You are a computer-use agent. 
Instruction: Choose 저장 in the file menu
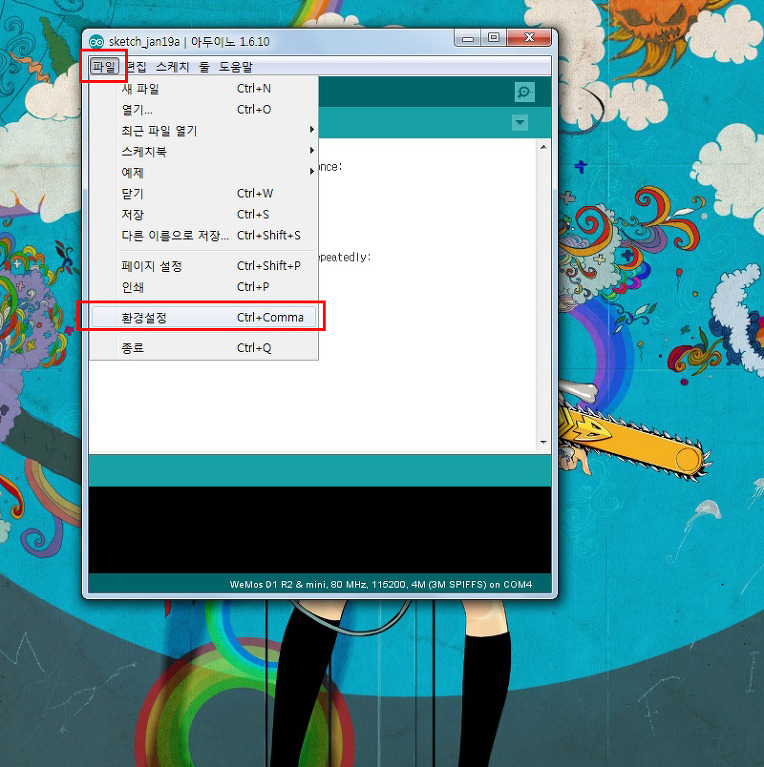(x=204, y=215)
